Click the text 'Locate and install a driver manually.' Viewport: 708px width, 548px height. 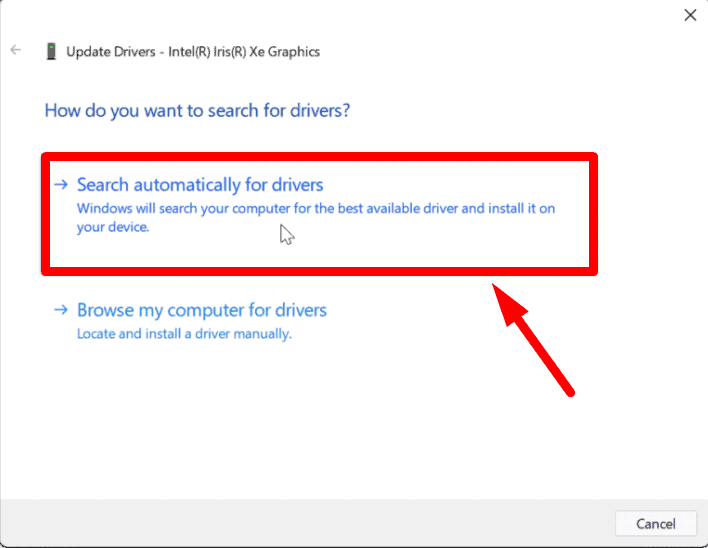[184, 334]
